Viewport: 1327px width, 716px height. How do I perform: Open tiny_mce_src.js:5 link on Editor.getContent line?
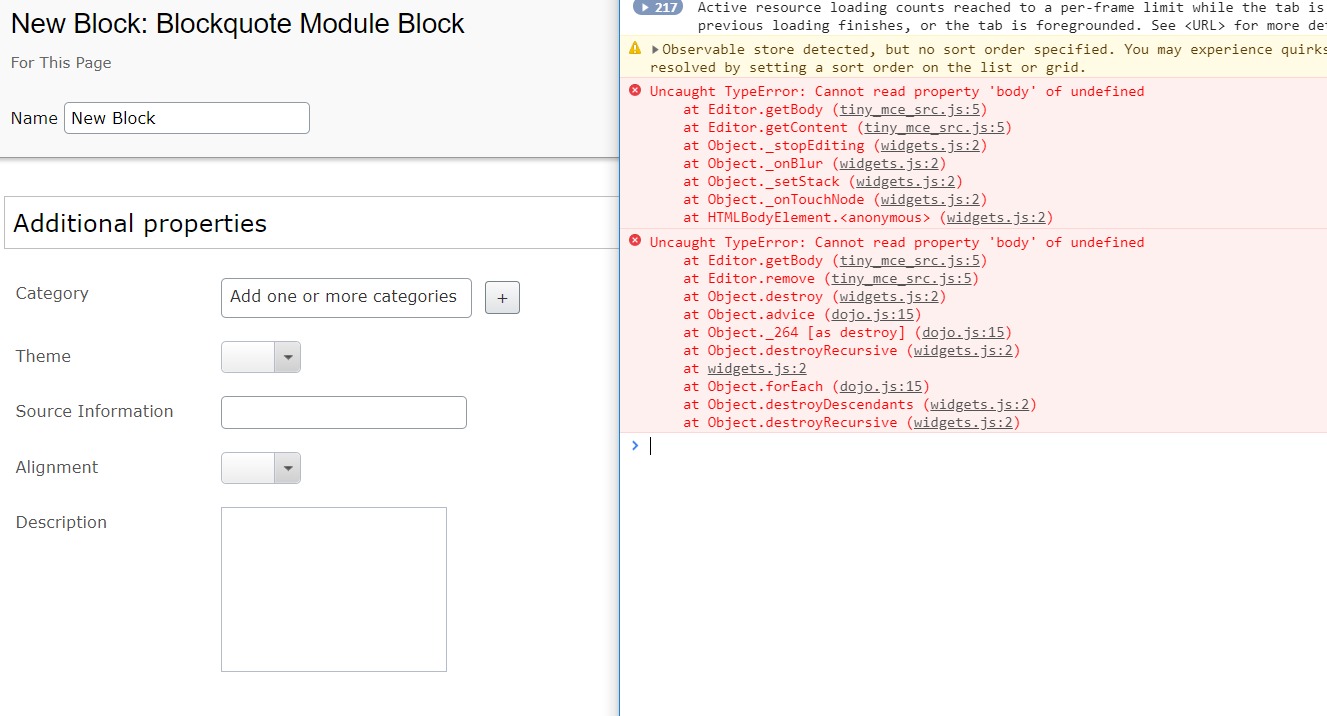tap(936, 127)
